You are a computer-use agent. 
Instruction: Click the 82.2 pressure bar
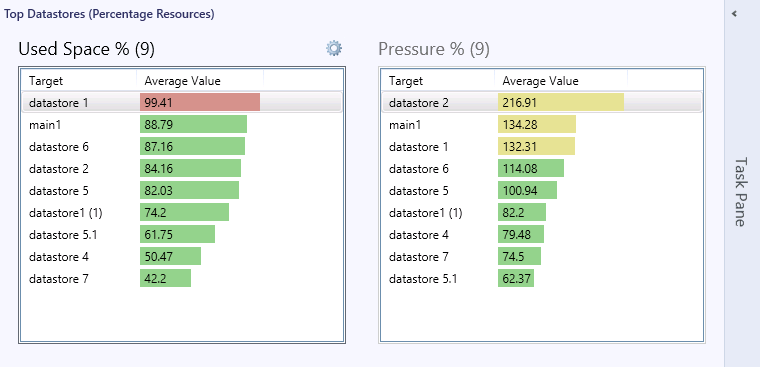[522, 212]
